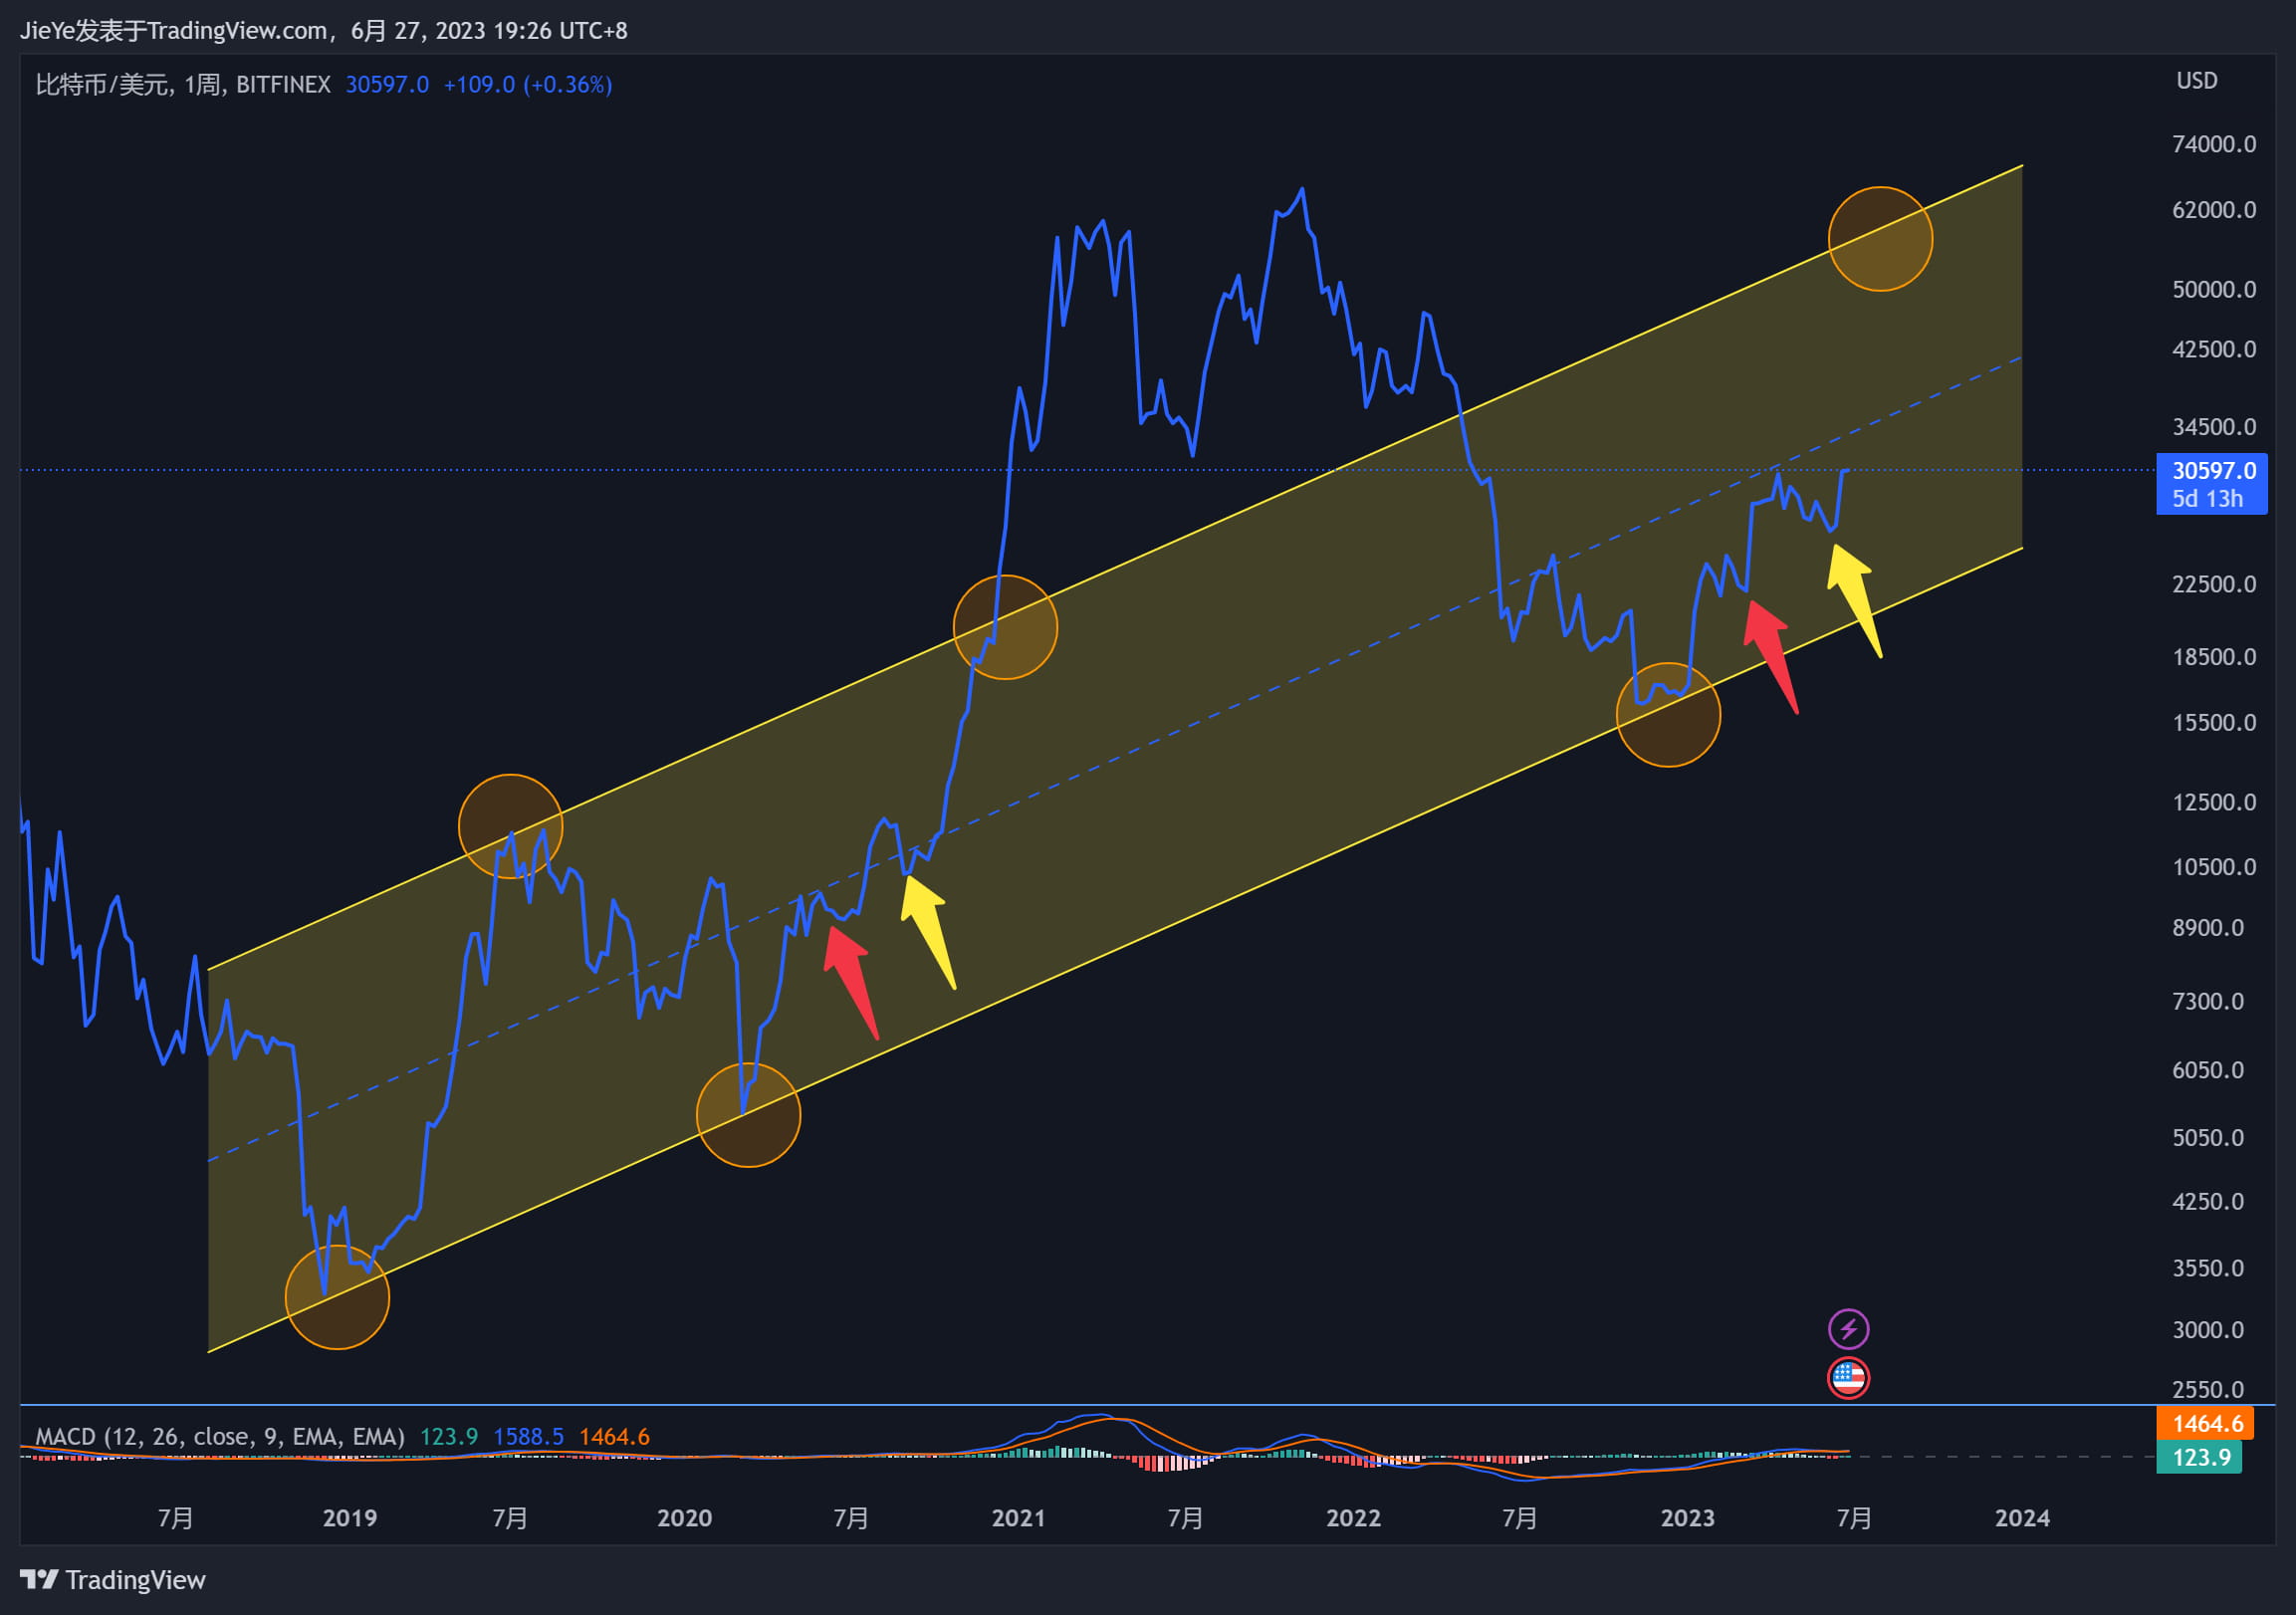Select the US flag economic events icon

[x=1850, y=1377]
